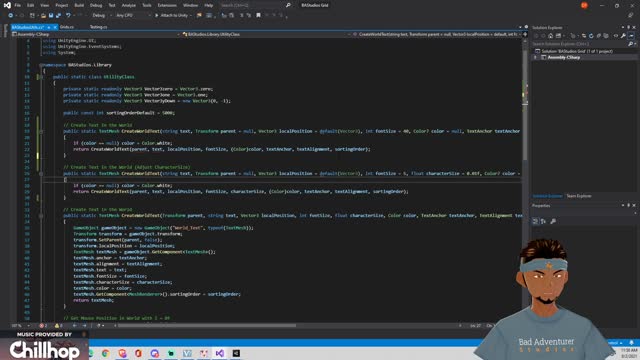The height and width of the screenshot is (360, 640).
Task: Close the BAStudiosUtils.cs tab
Action: point(55,27)
